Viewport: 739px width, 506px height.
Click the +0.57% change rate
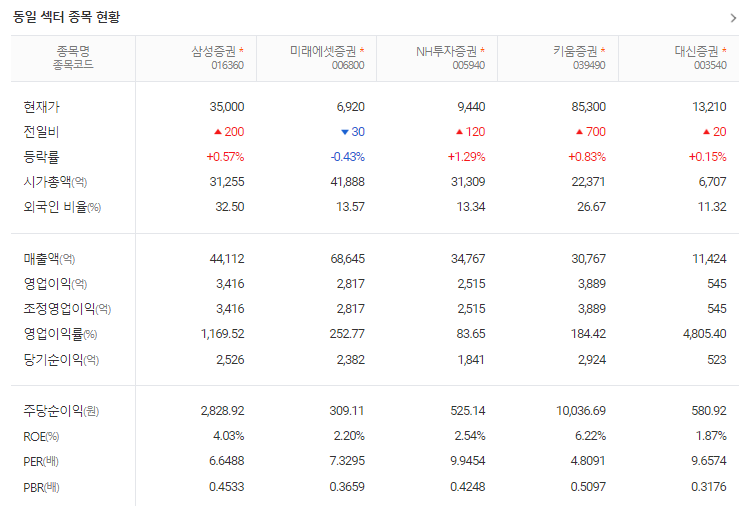[225, 157]
